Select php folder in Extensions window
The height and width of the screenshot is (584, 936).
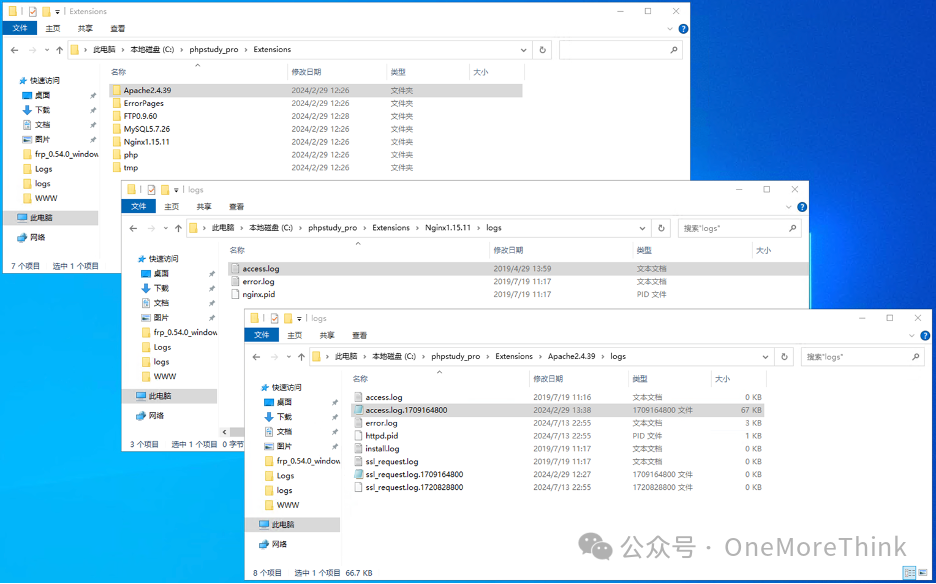pyautogui.click(x=131, y=155)
